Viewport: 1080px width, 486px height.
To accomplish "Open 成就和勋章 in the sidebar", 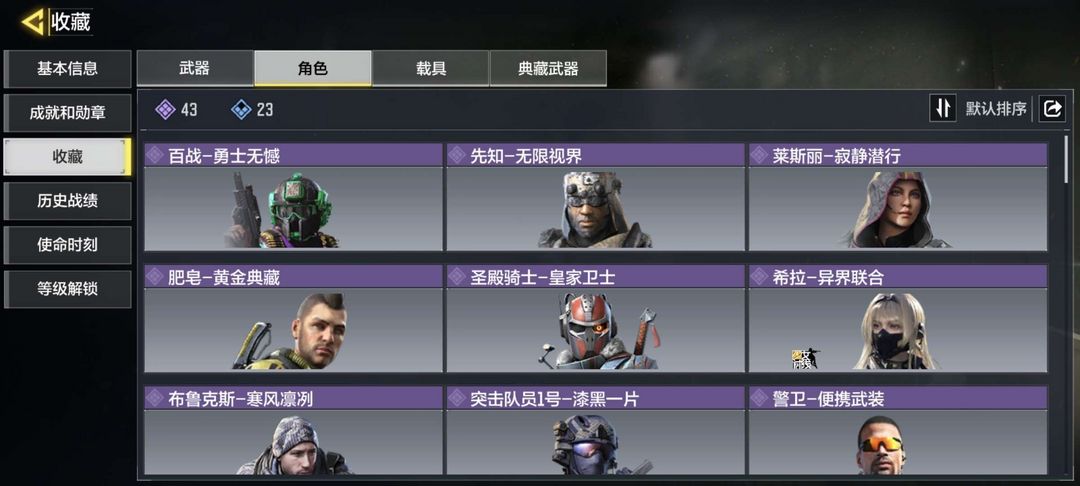I will point(68,113).
